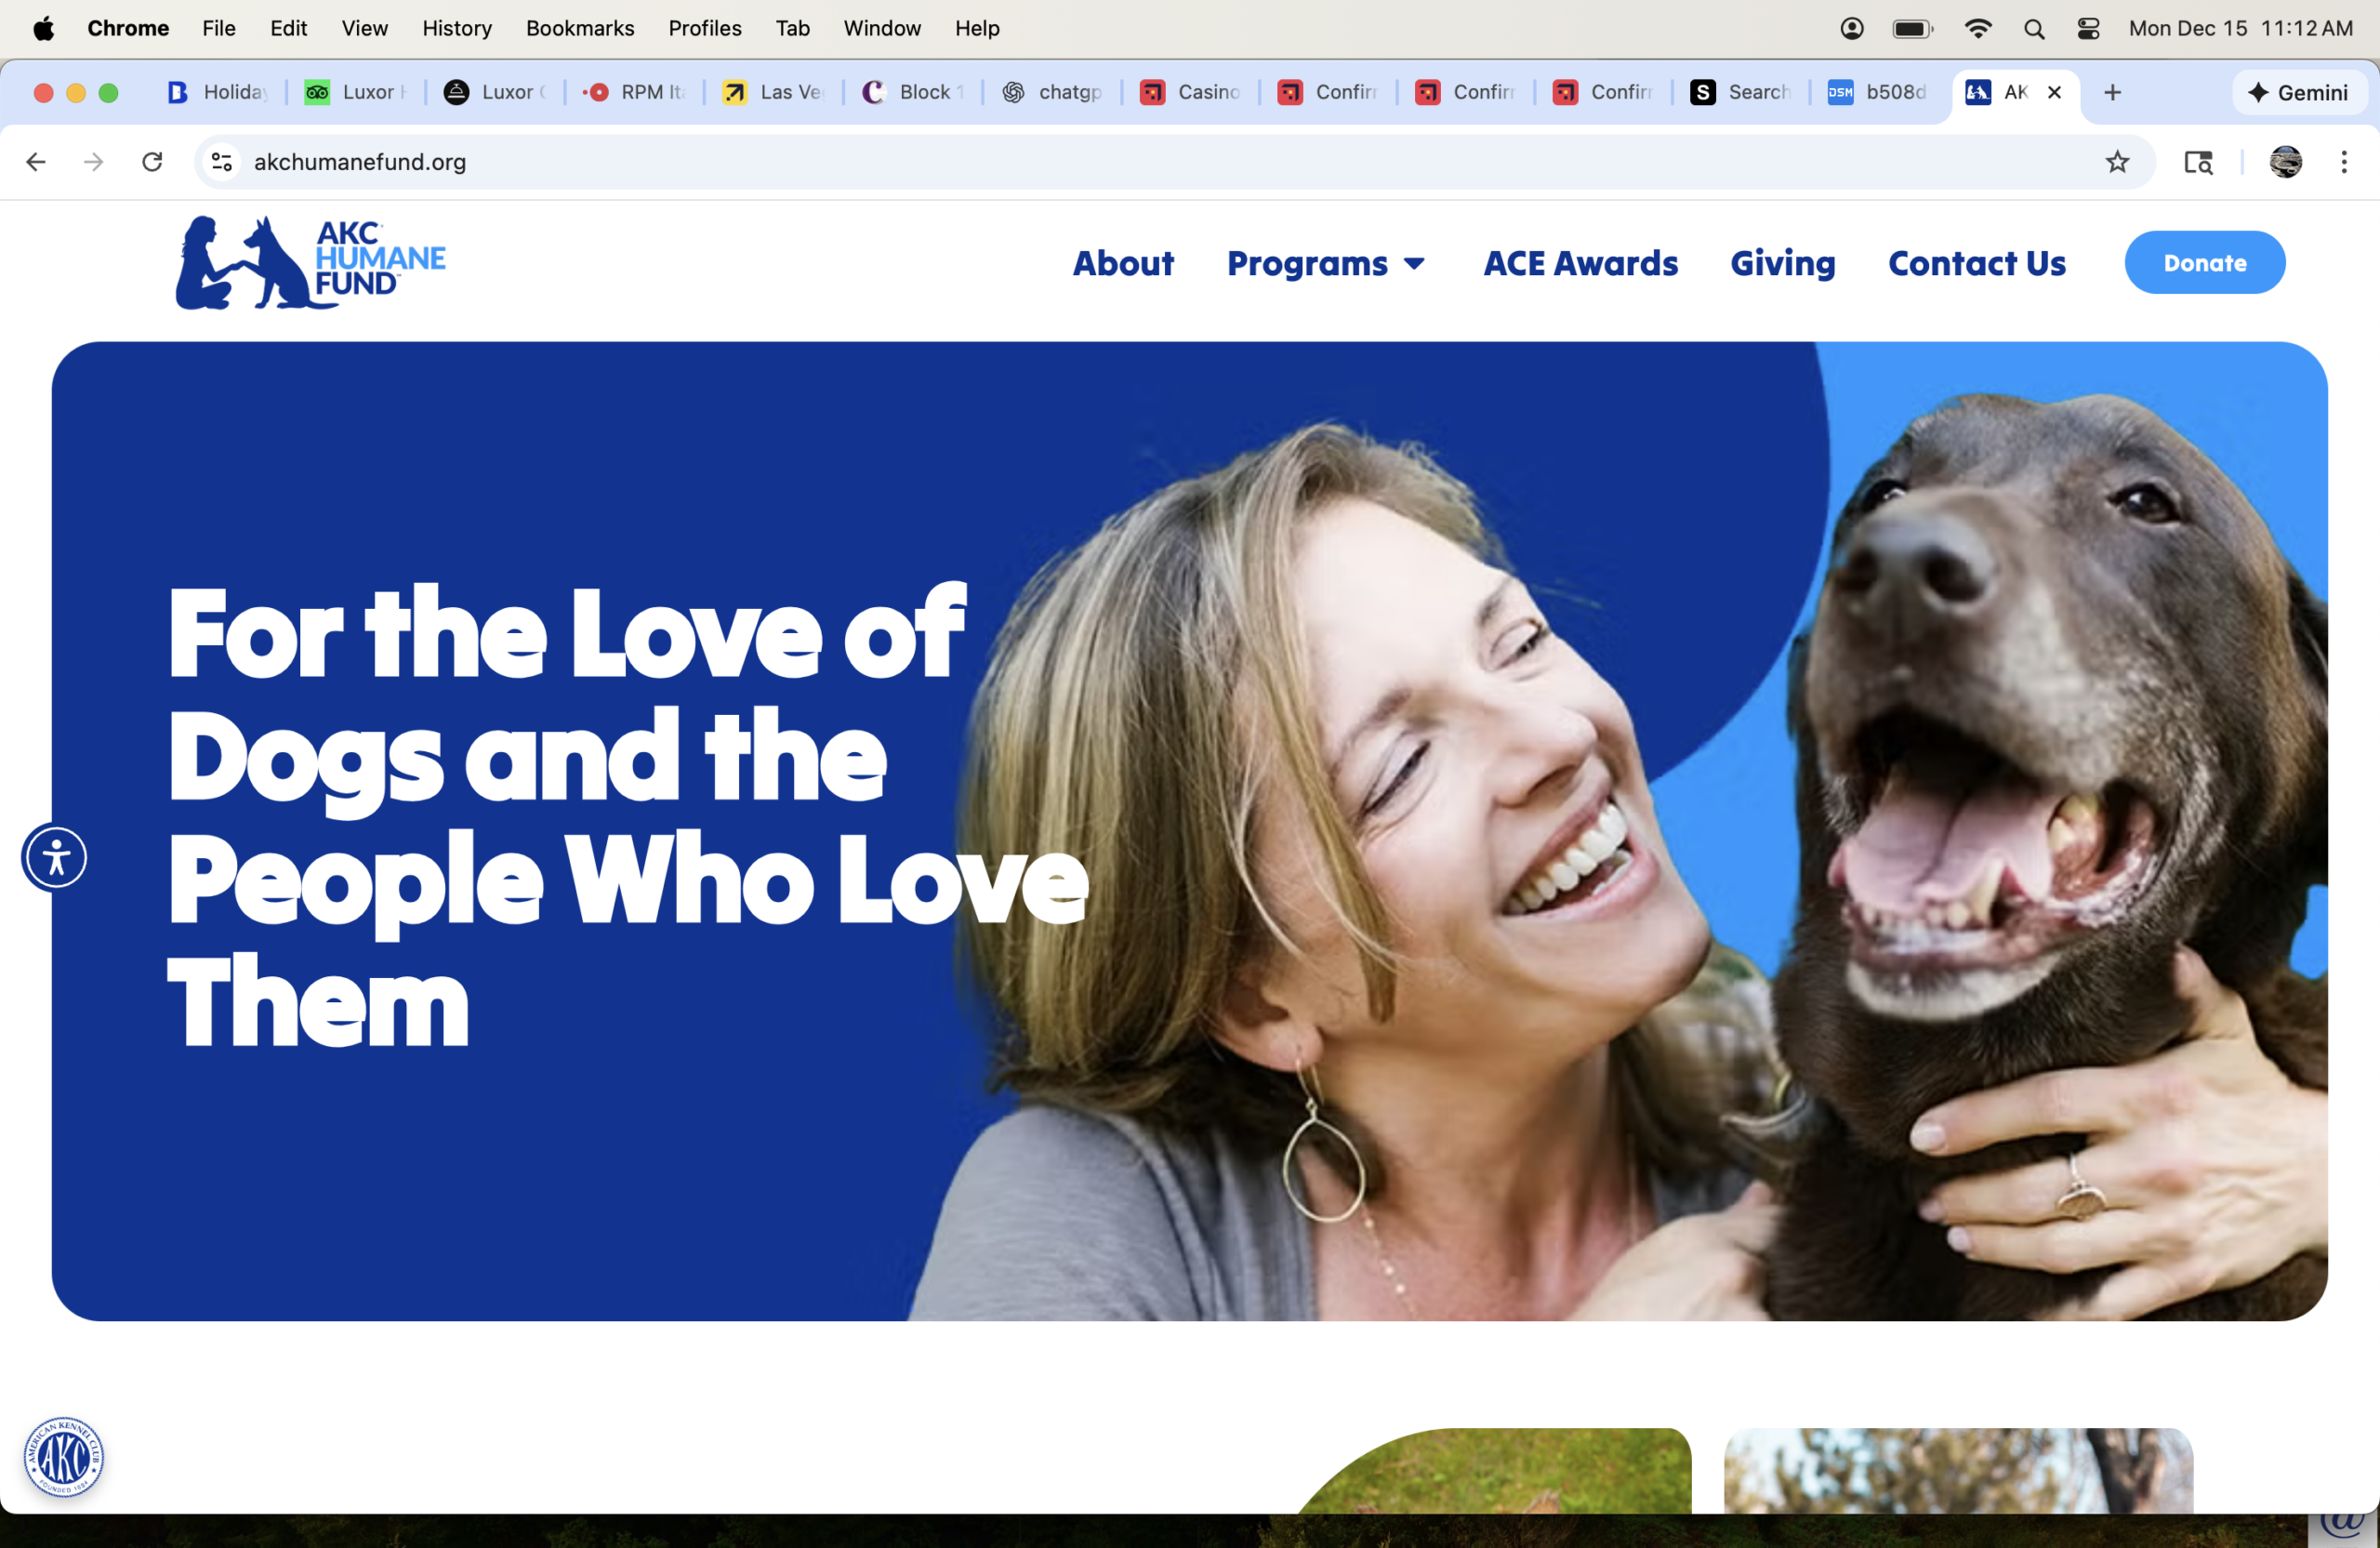Open Chrome's three-dot menu

click(2344, 162)
